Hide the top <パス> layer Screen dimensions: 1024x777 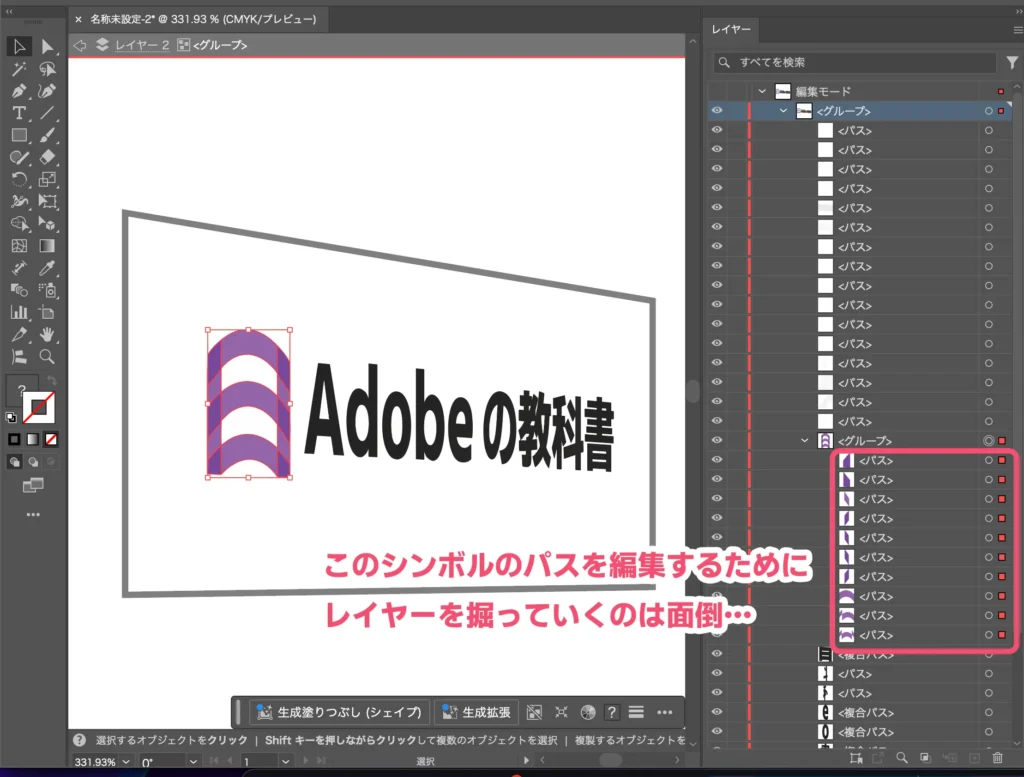click(717, 130)
